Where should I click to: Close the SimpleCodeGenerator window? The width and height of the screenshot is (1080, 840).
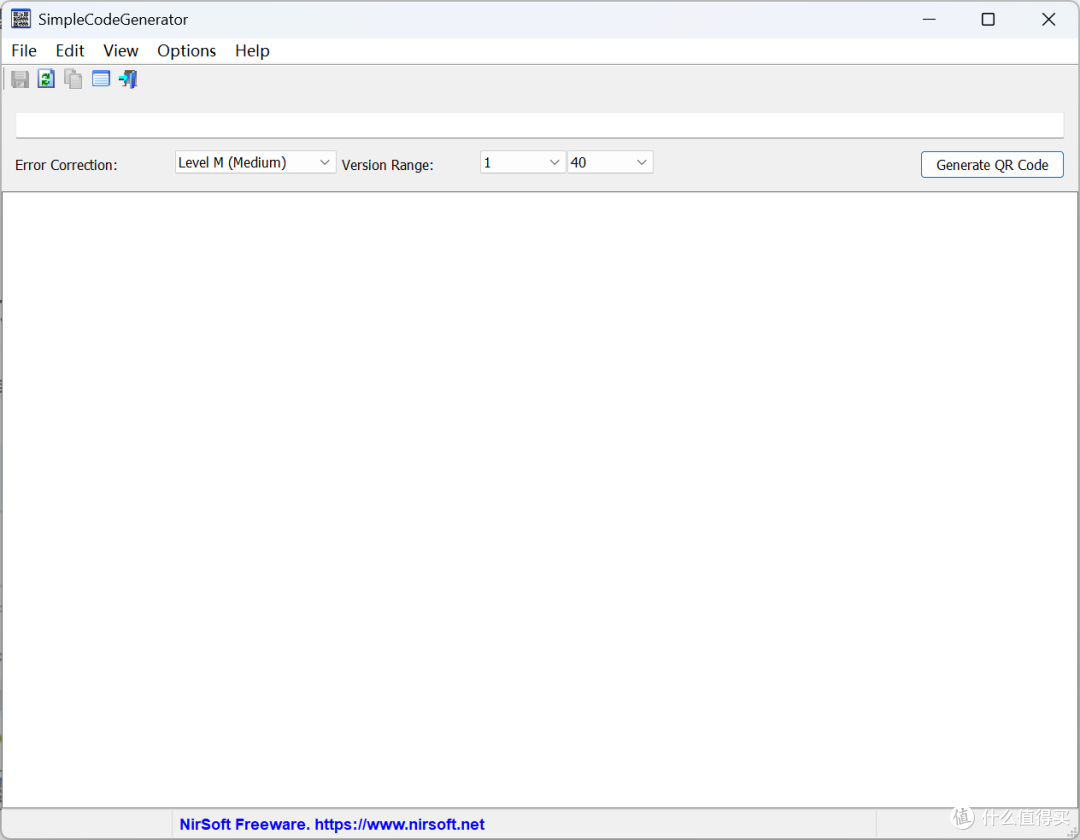coord(1048,19)
